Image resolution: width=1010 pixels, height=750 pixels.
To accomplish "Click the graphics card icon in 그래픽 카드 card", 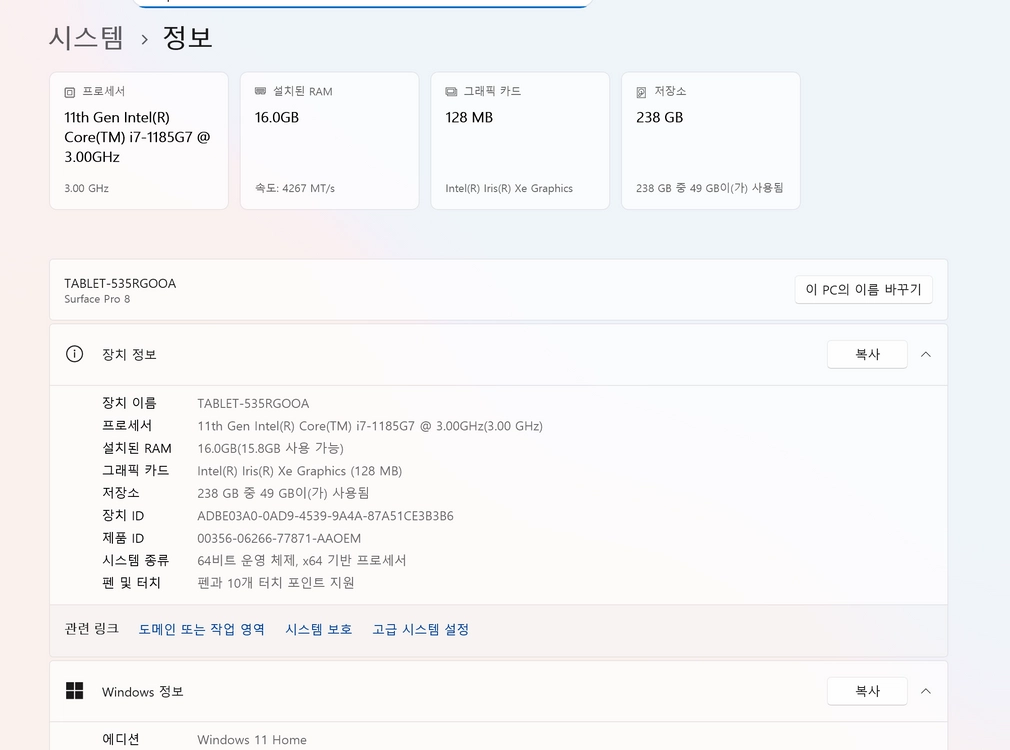I will [x=451, y=92].
